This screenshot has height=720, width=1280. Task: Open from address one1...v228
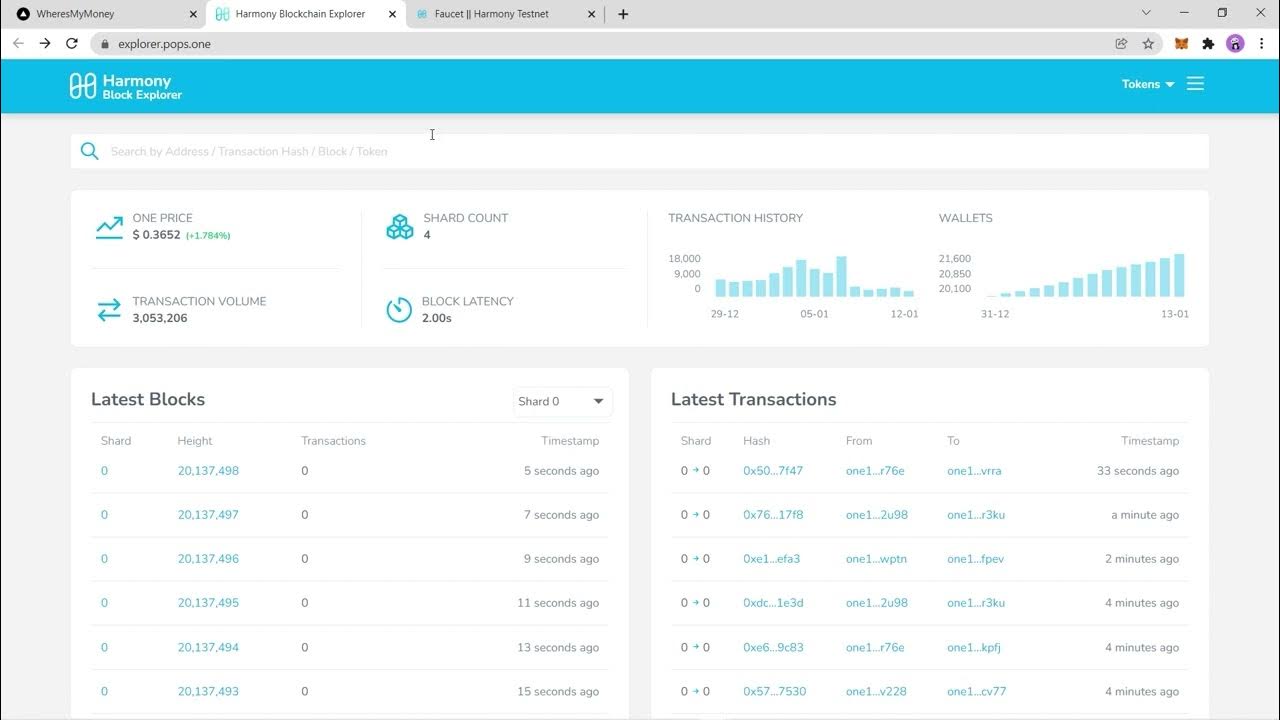click(876, 691)
